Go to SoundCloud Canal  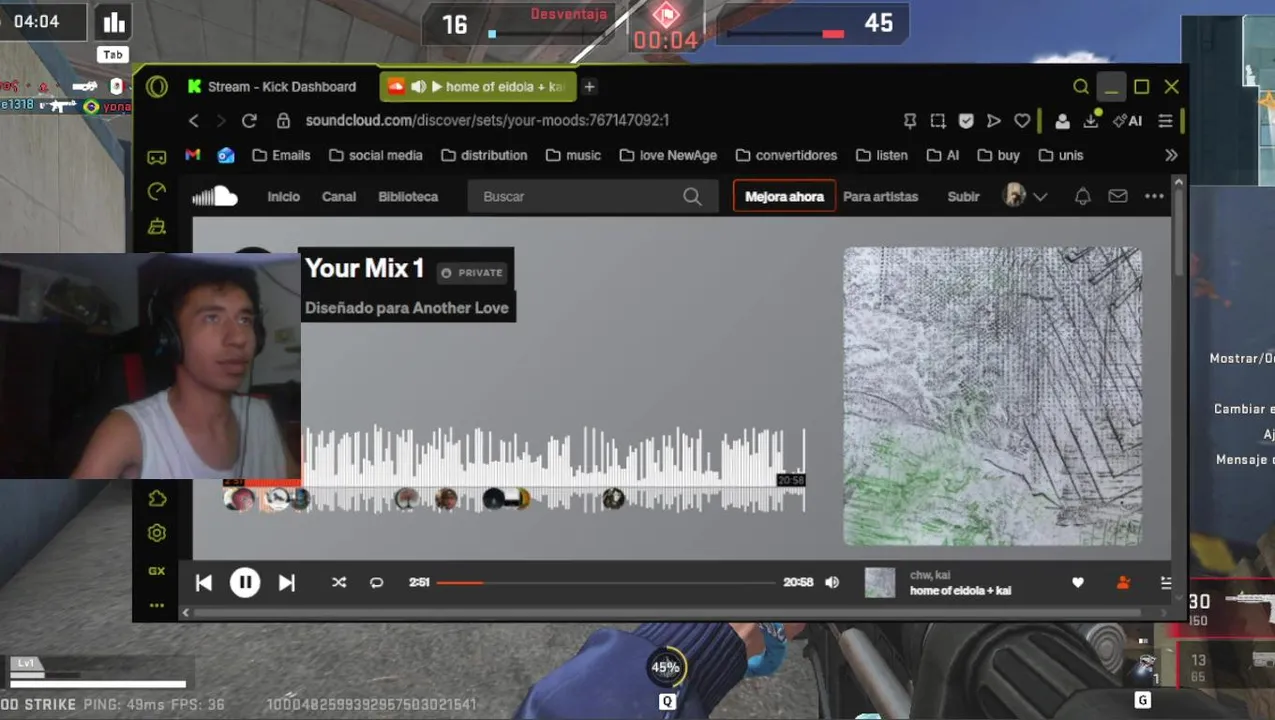(339, 196)
